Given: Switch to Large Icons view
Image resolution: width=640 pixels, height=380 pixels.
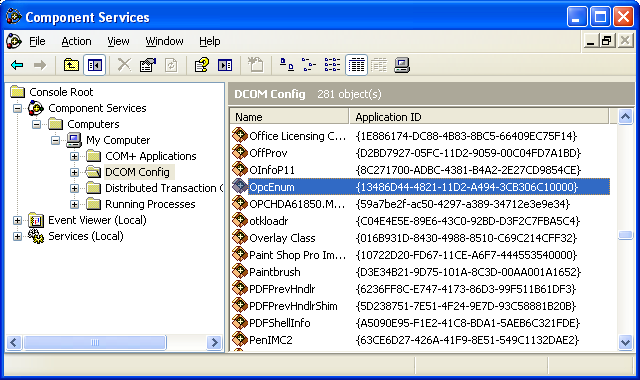Looking at the screenshot, I should click(x=286, y=65).
